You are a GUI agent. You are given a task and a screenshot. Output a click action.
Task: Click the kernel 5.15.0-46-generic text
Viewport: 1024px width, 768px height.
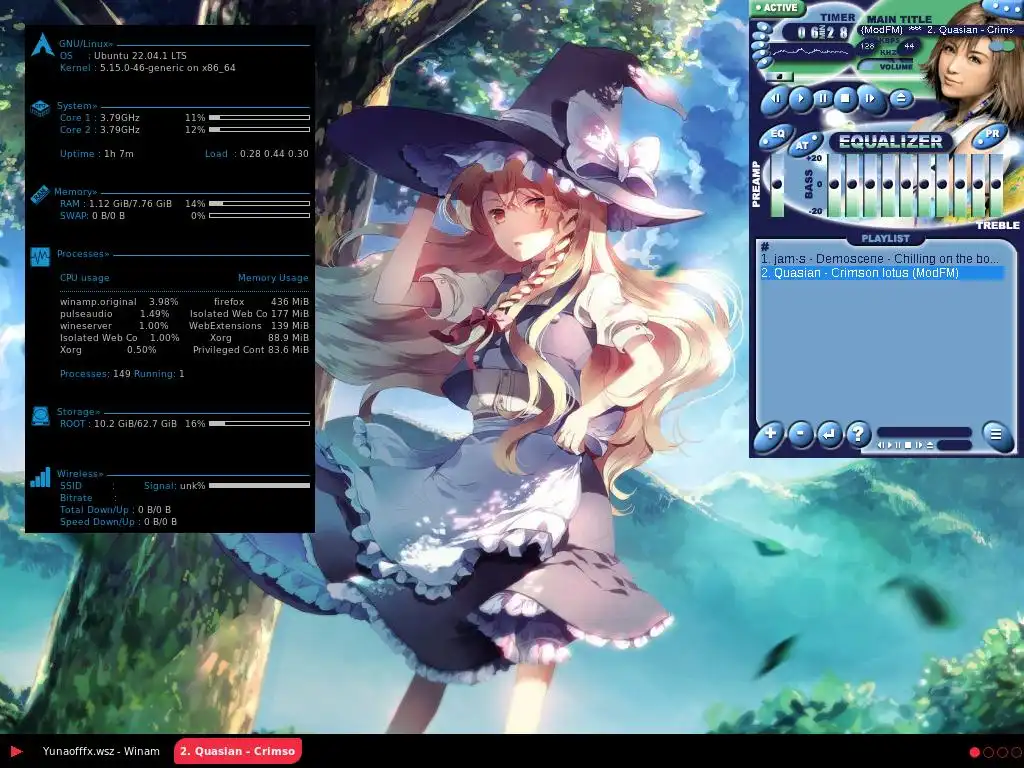(168, 68)
